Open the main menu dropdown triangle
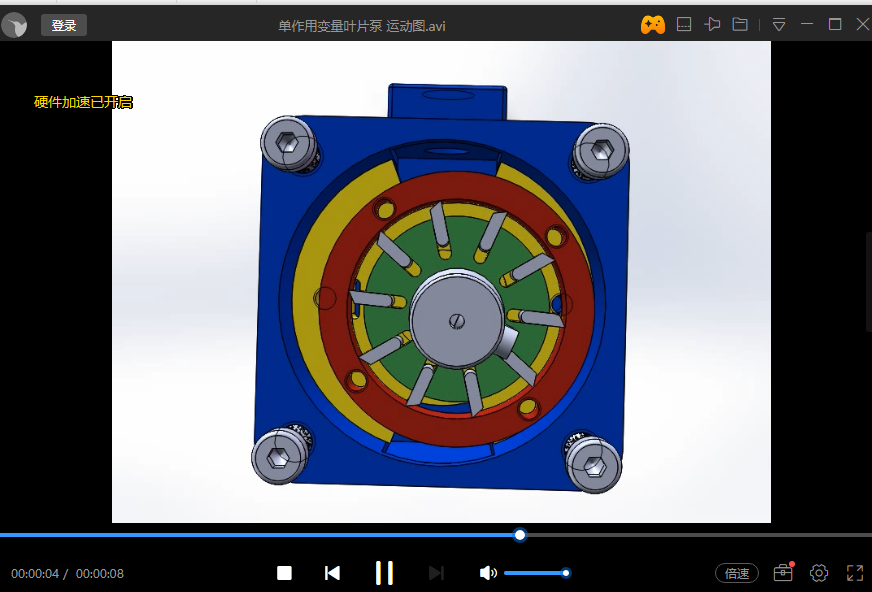The width and height of the screenshot is (872, 592). pyautogui.click(x=779, y=24)
